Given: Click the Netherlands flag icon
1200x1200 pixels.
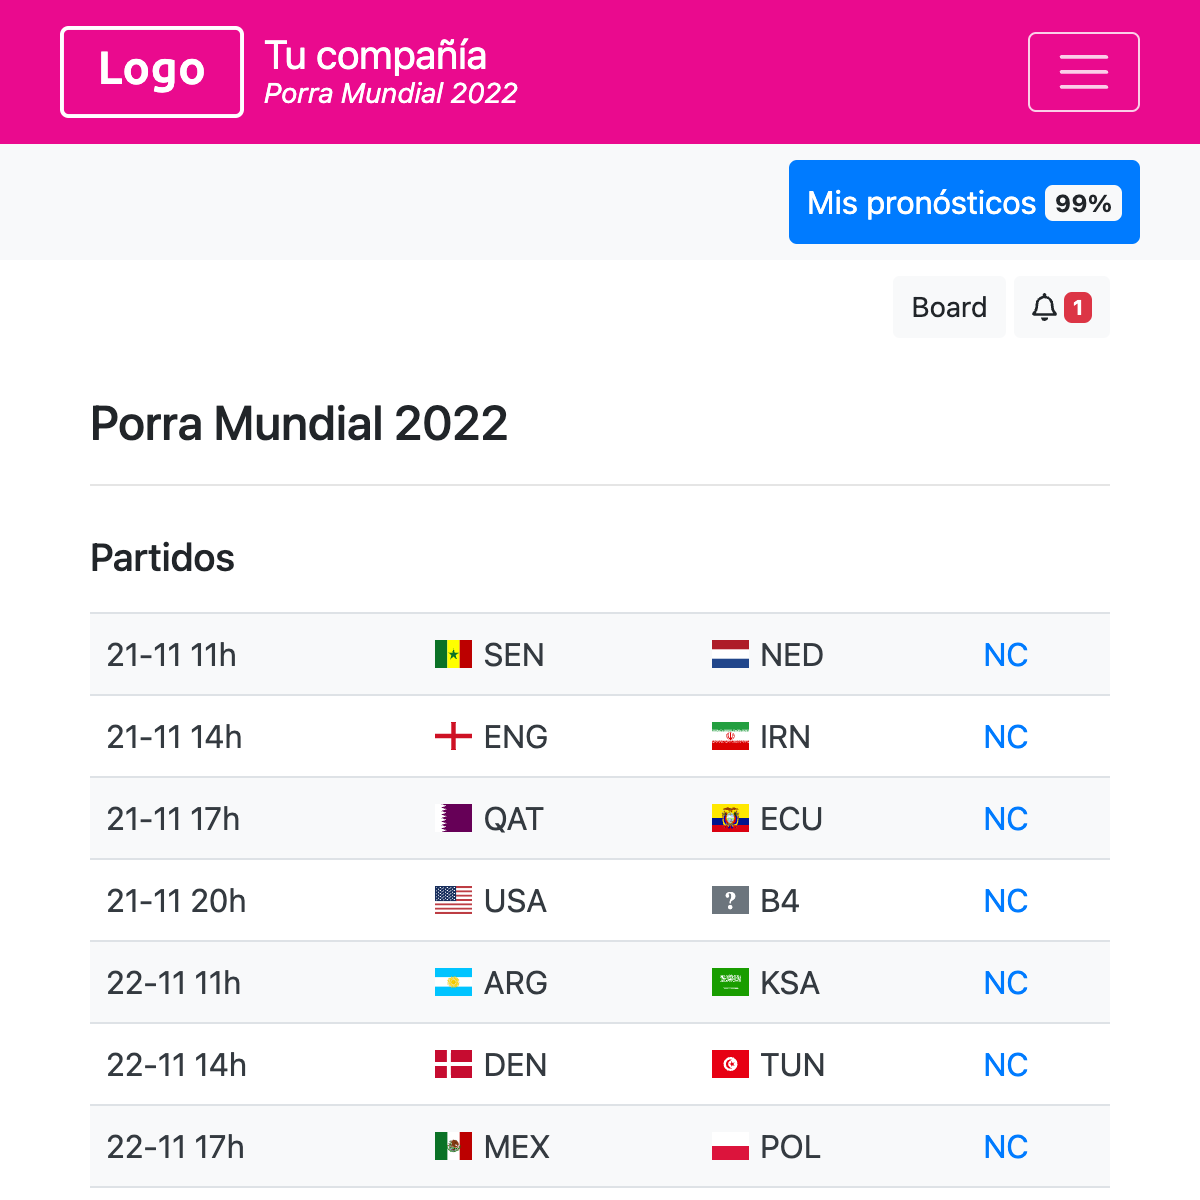Looking at the screenshot, I should (730, 654).
